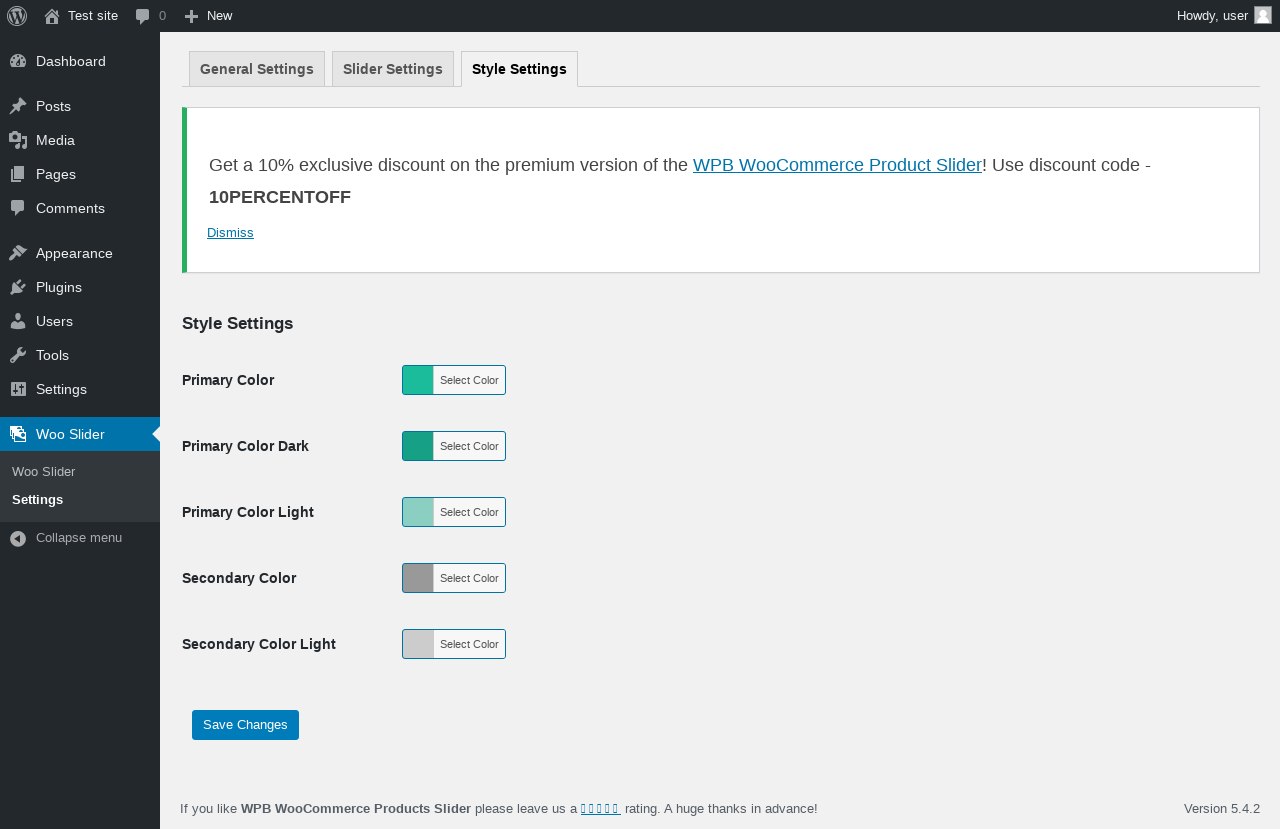Open the Settings sidebar menu item

80,389
